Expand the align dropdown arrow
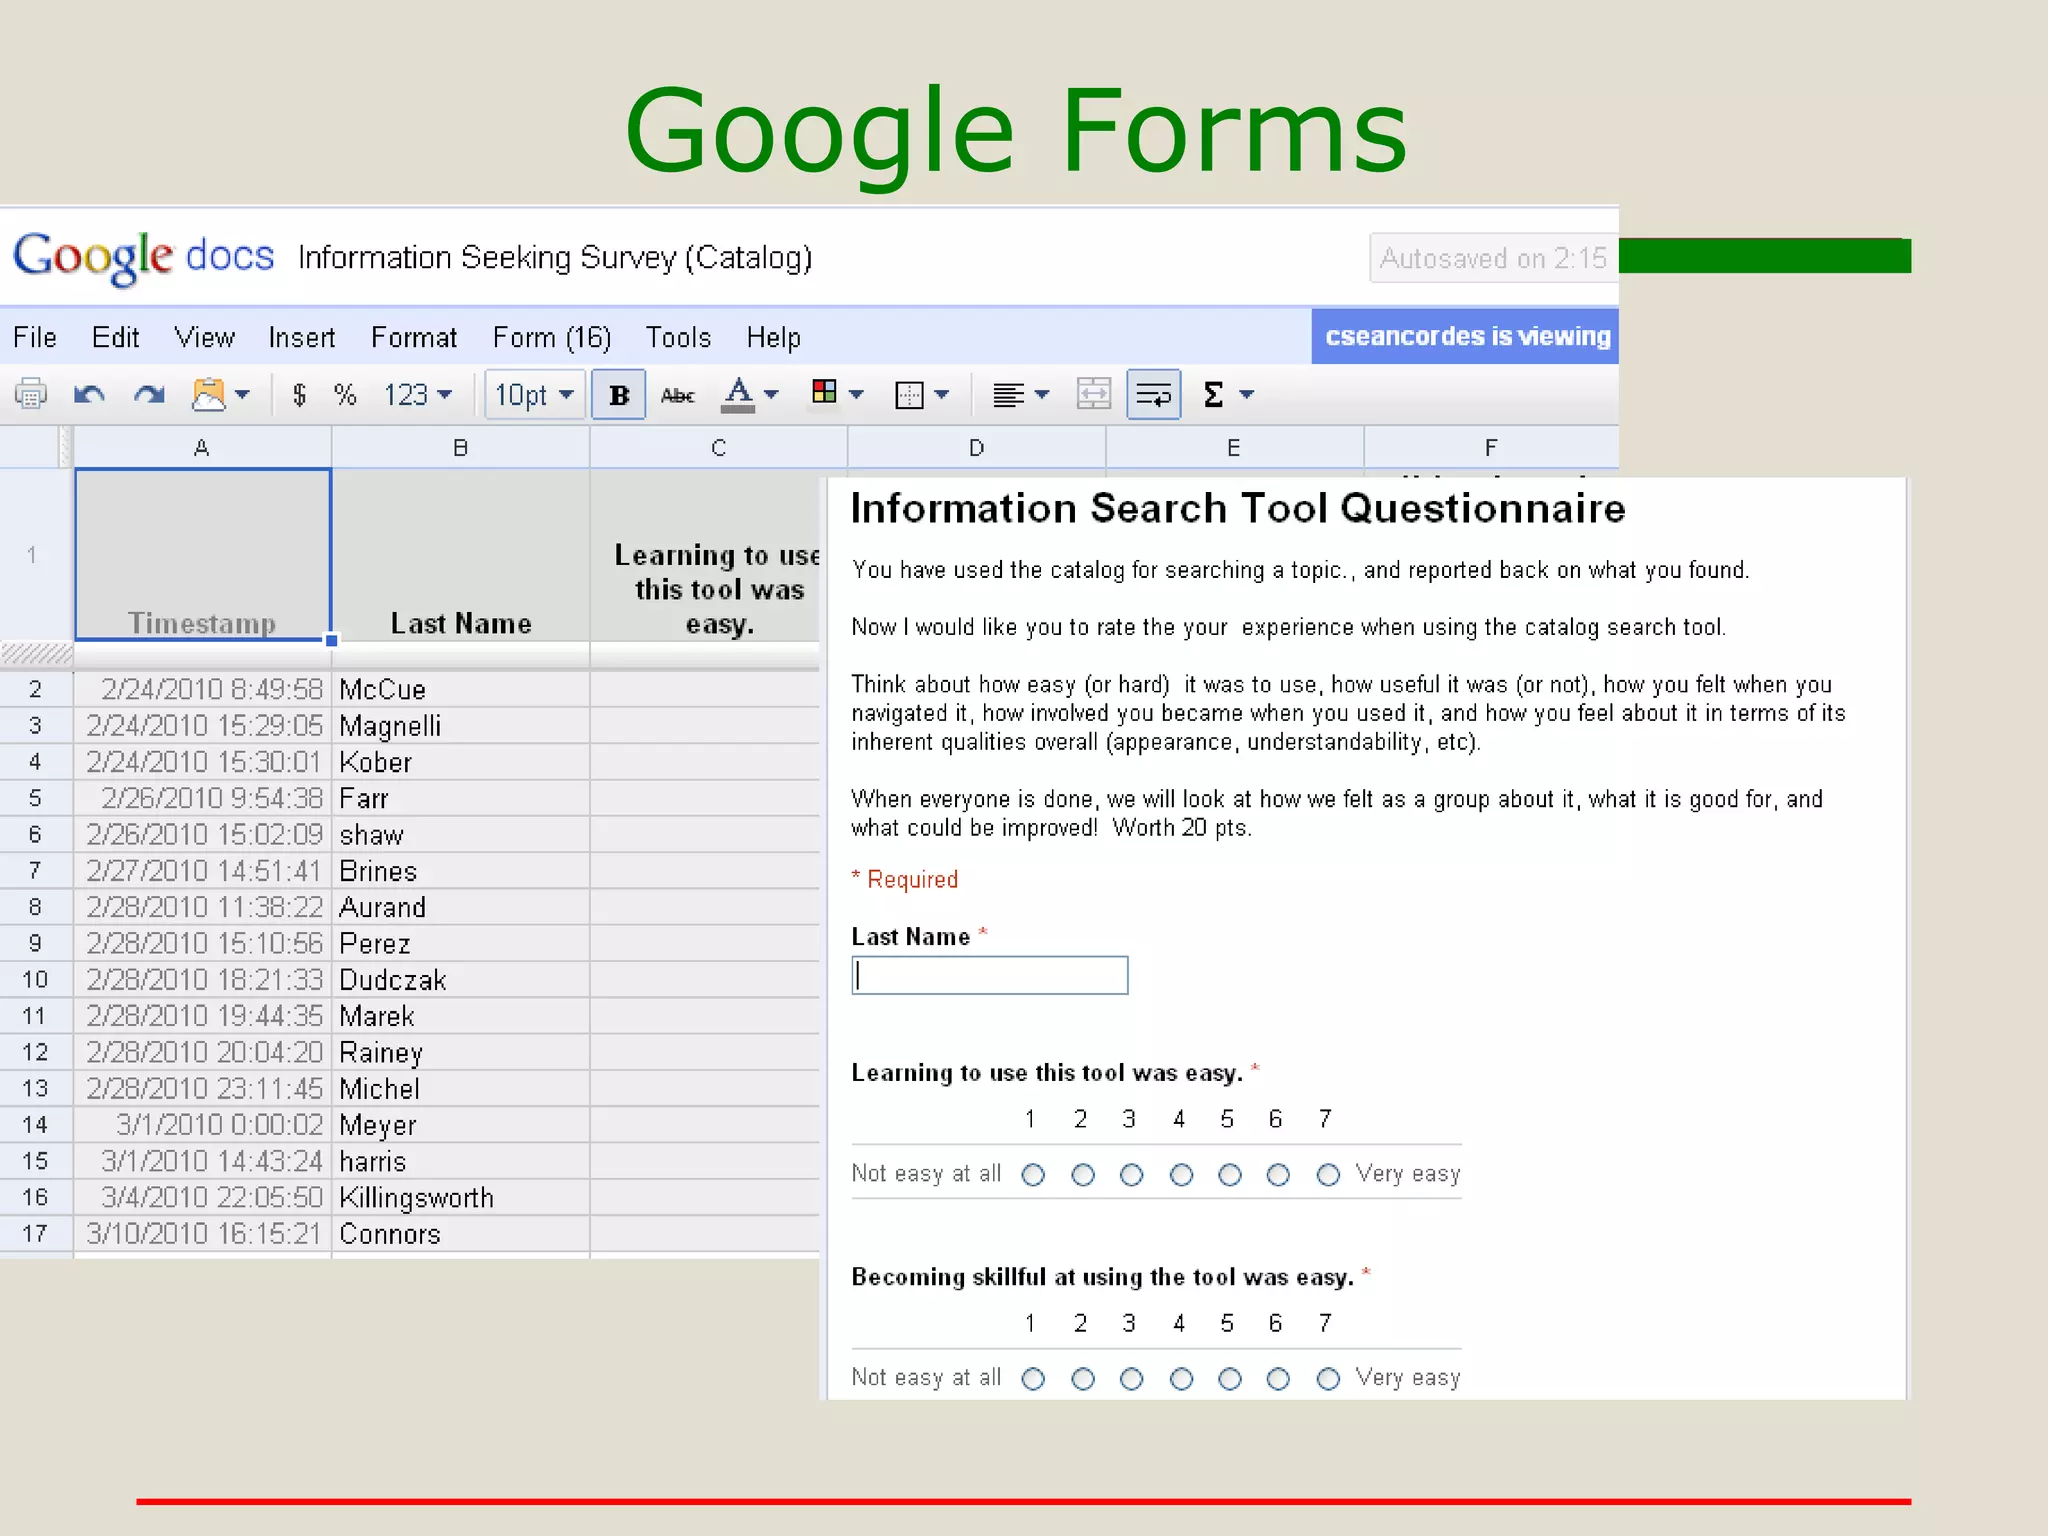The width and height of the screenshot is (2048, 1536). [1042, 395]
